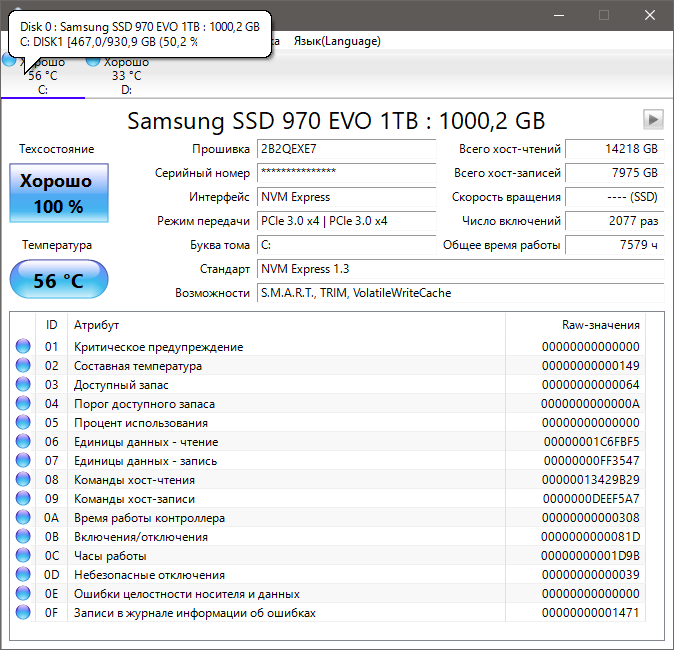Click status orb for attribute 03
The width and height of the screenshot is (674, 650).
(x=23, y=384)
